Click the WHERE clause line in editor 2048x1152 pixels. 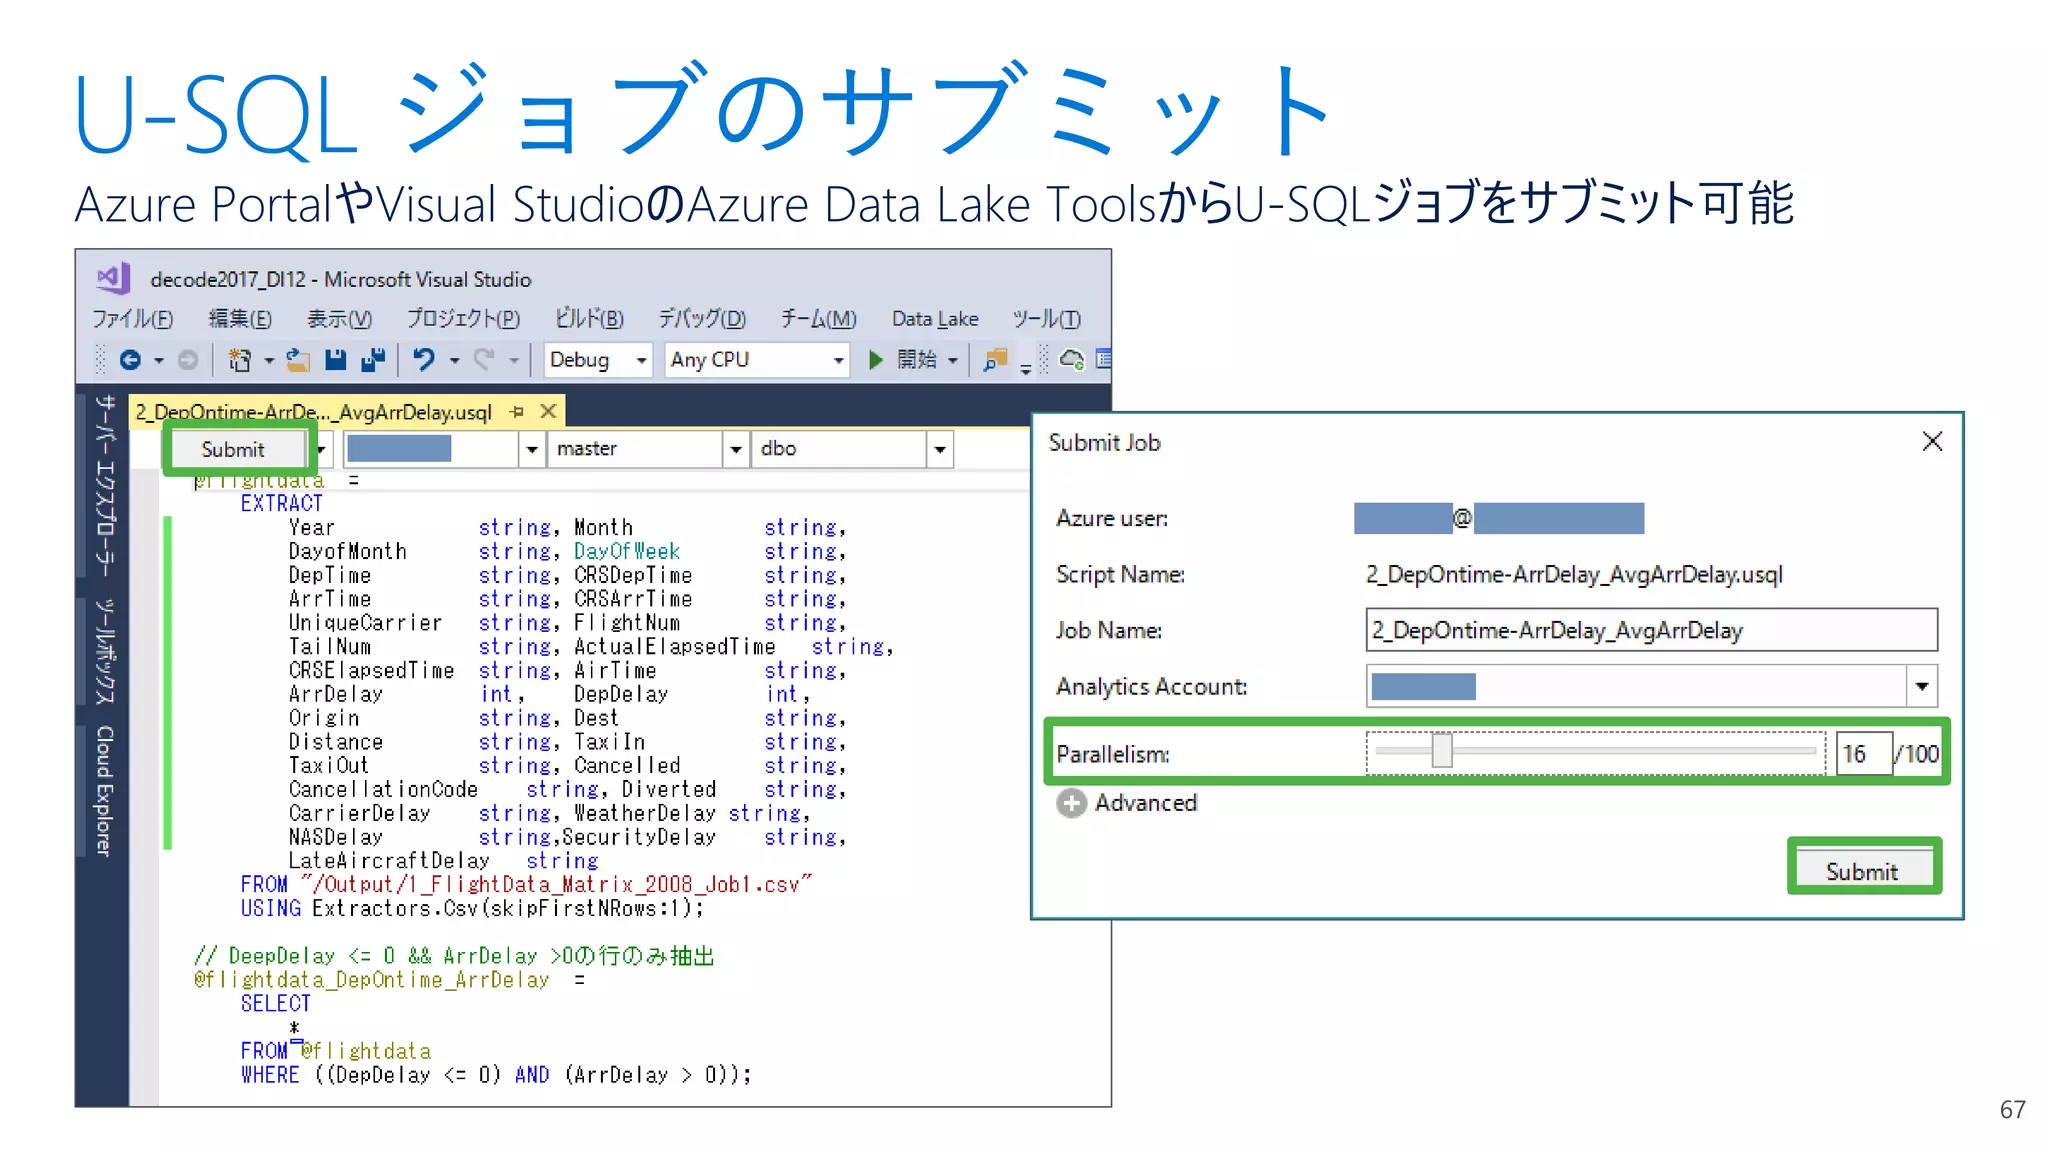pos(495,1075)
